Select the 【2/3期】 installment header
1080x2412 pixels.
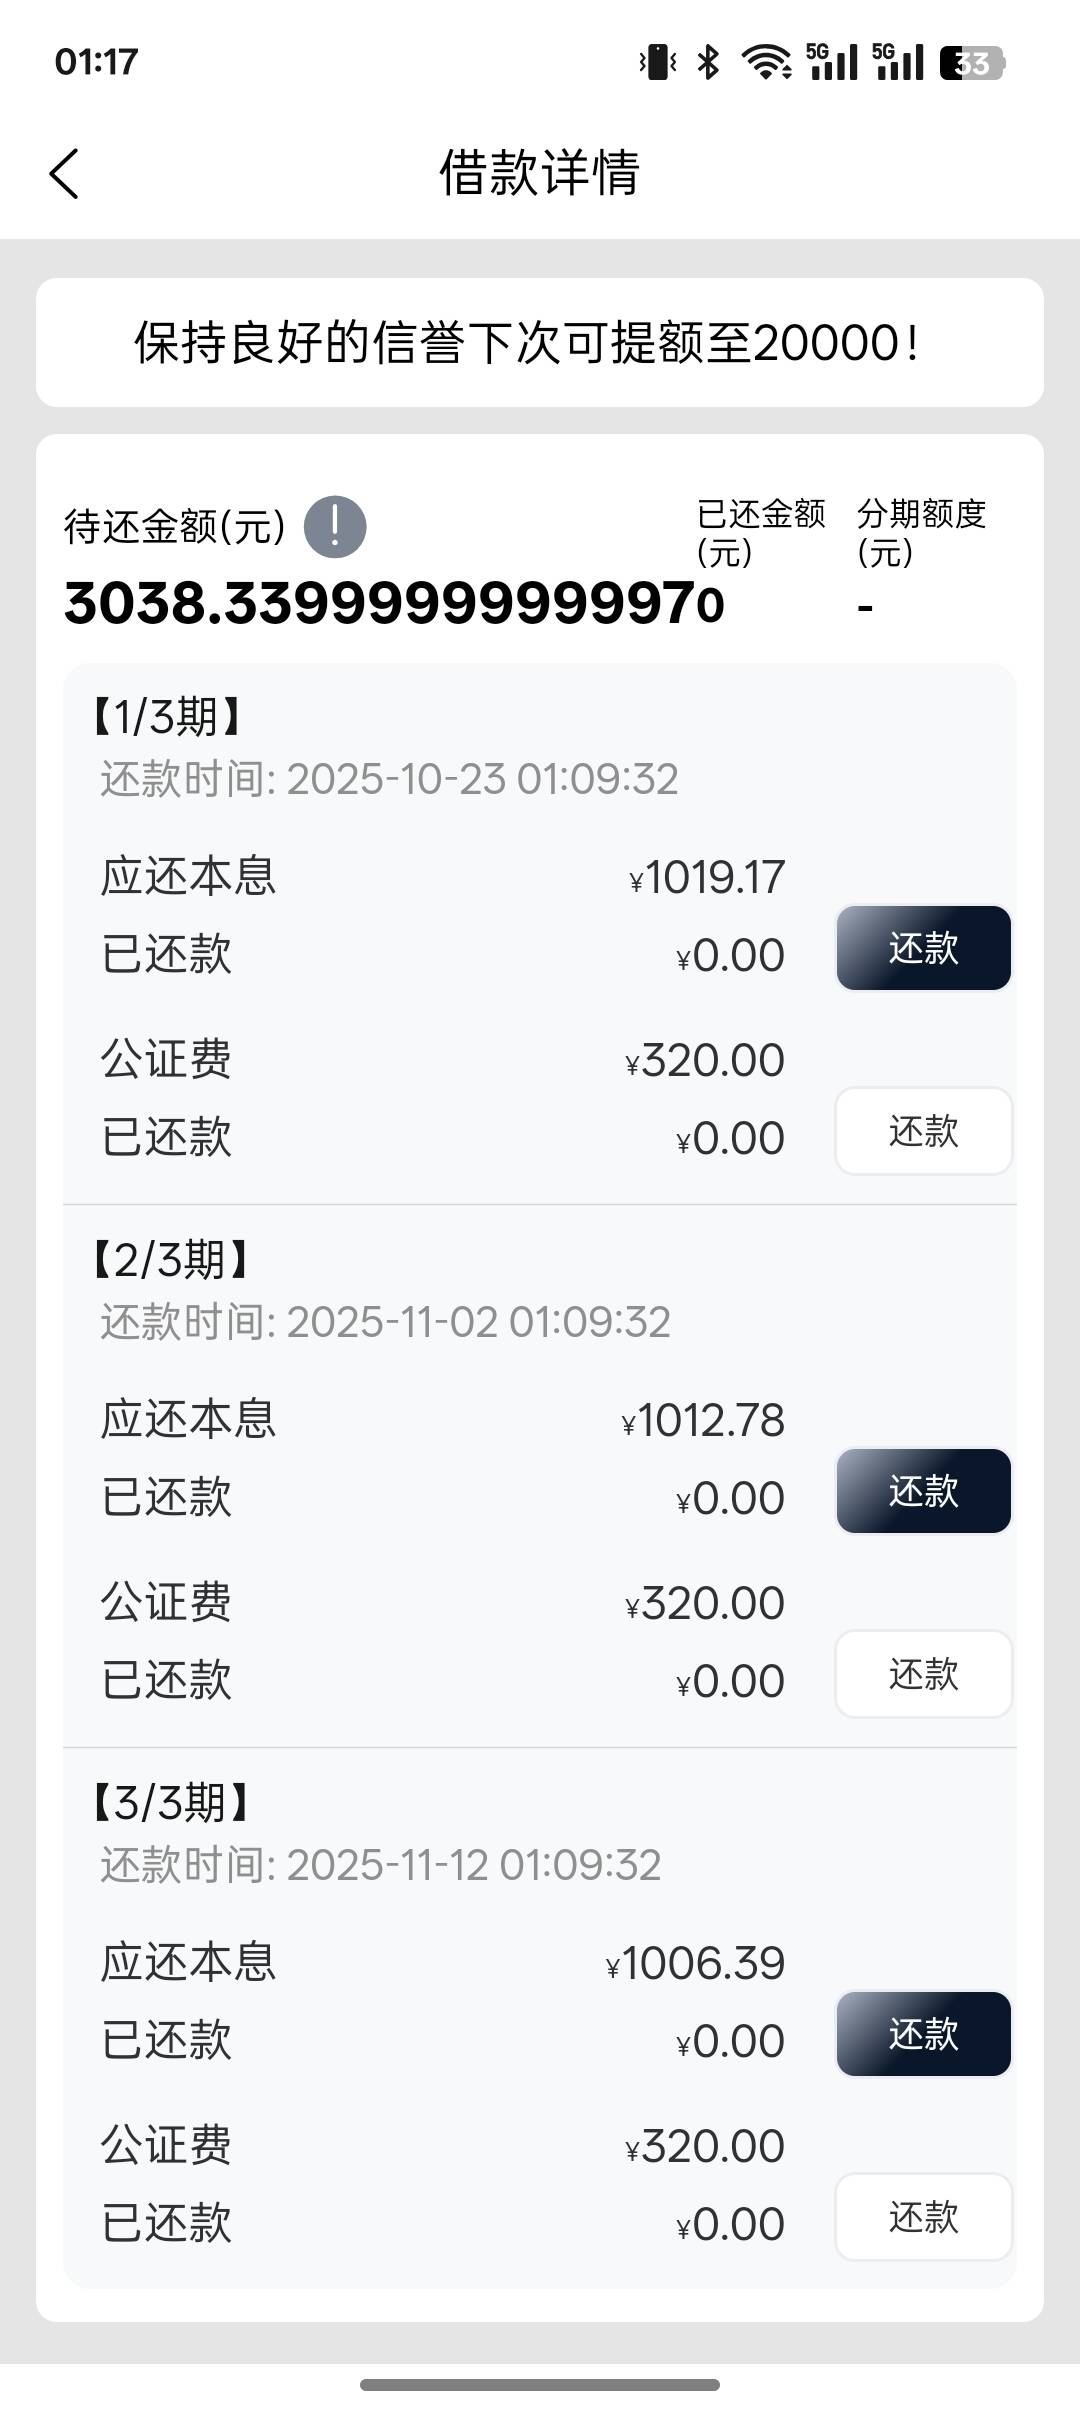click(x=170, y=1259)
